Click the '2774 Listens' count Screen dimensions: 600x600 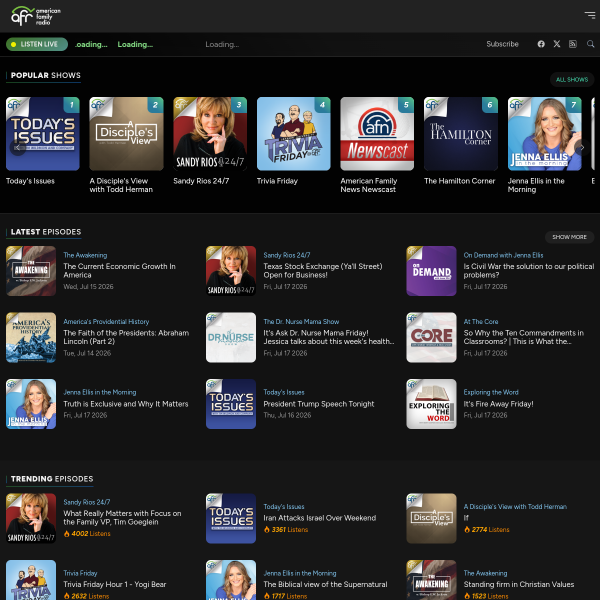coord(486,530)
